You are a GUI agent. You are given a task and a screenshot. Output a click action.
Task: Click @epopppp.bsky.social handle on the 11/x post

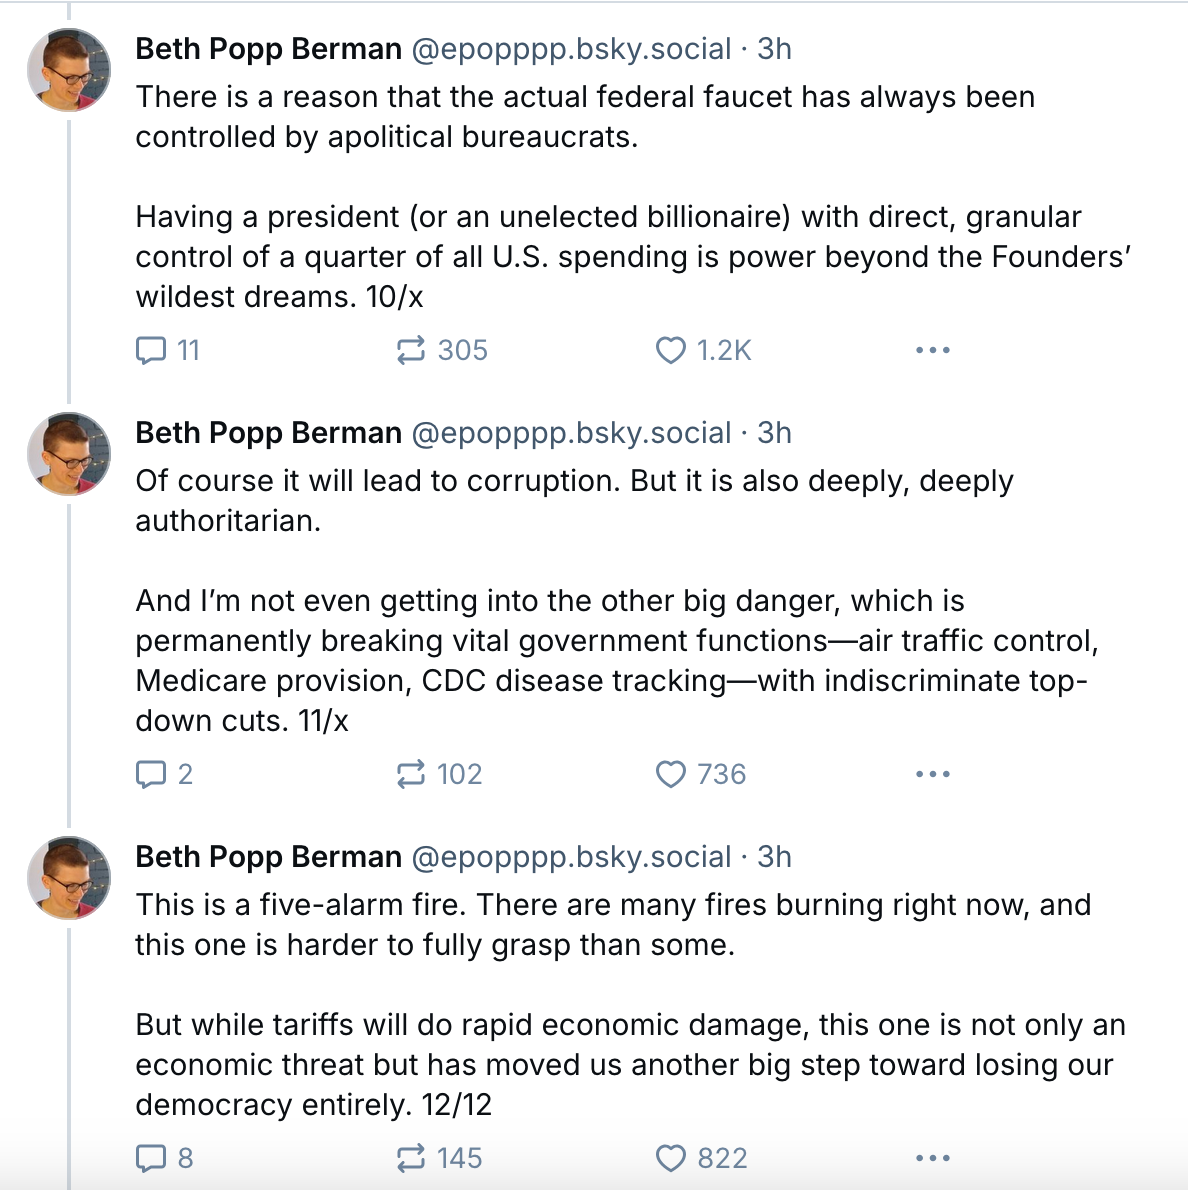tap(571, 433)
